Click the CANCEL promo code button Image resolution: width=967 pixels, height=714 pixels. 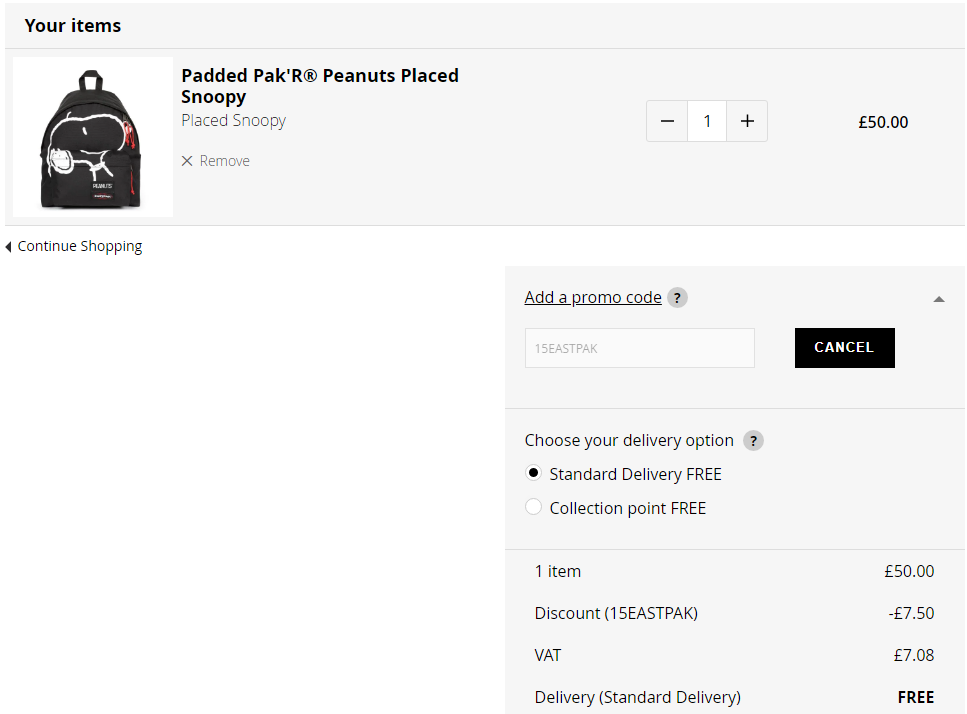844,348
